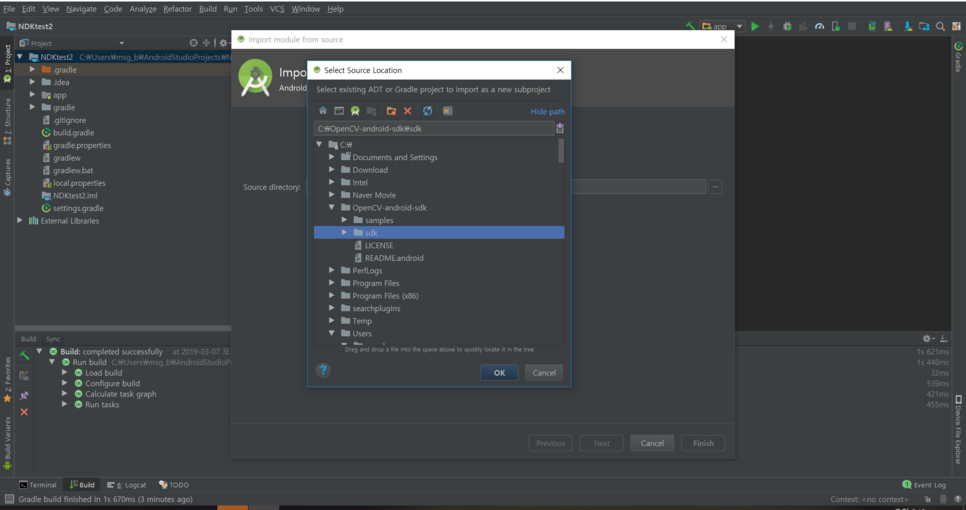This screenshot has width=966, height=510.
Task: Click the green Run app triangle icon
Action: click(755, 26)
